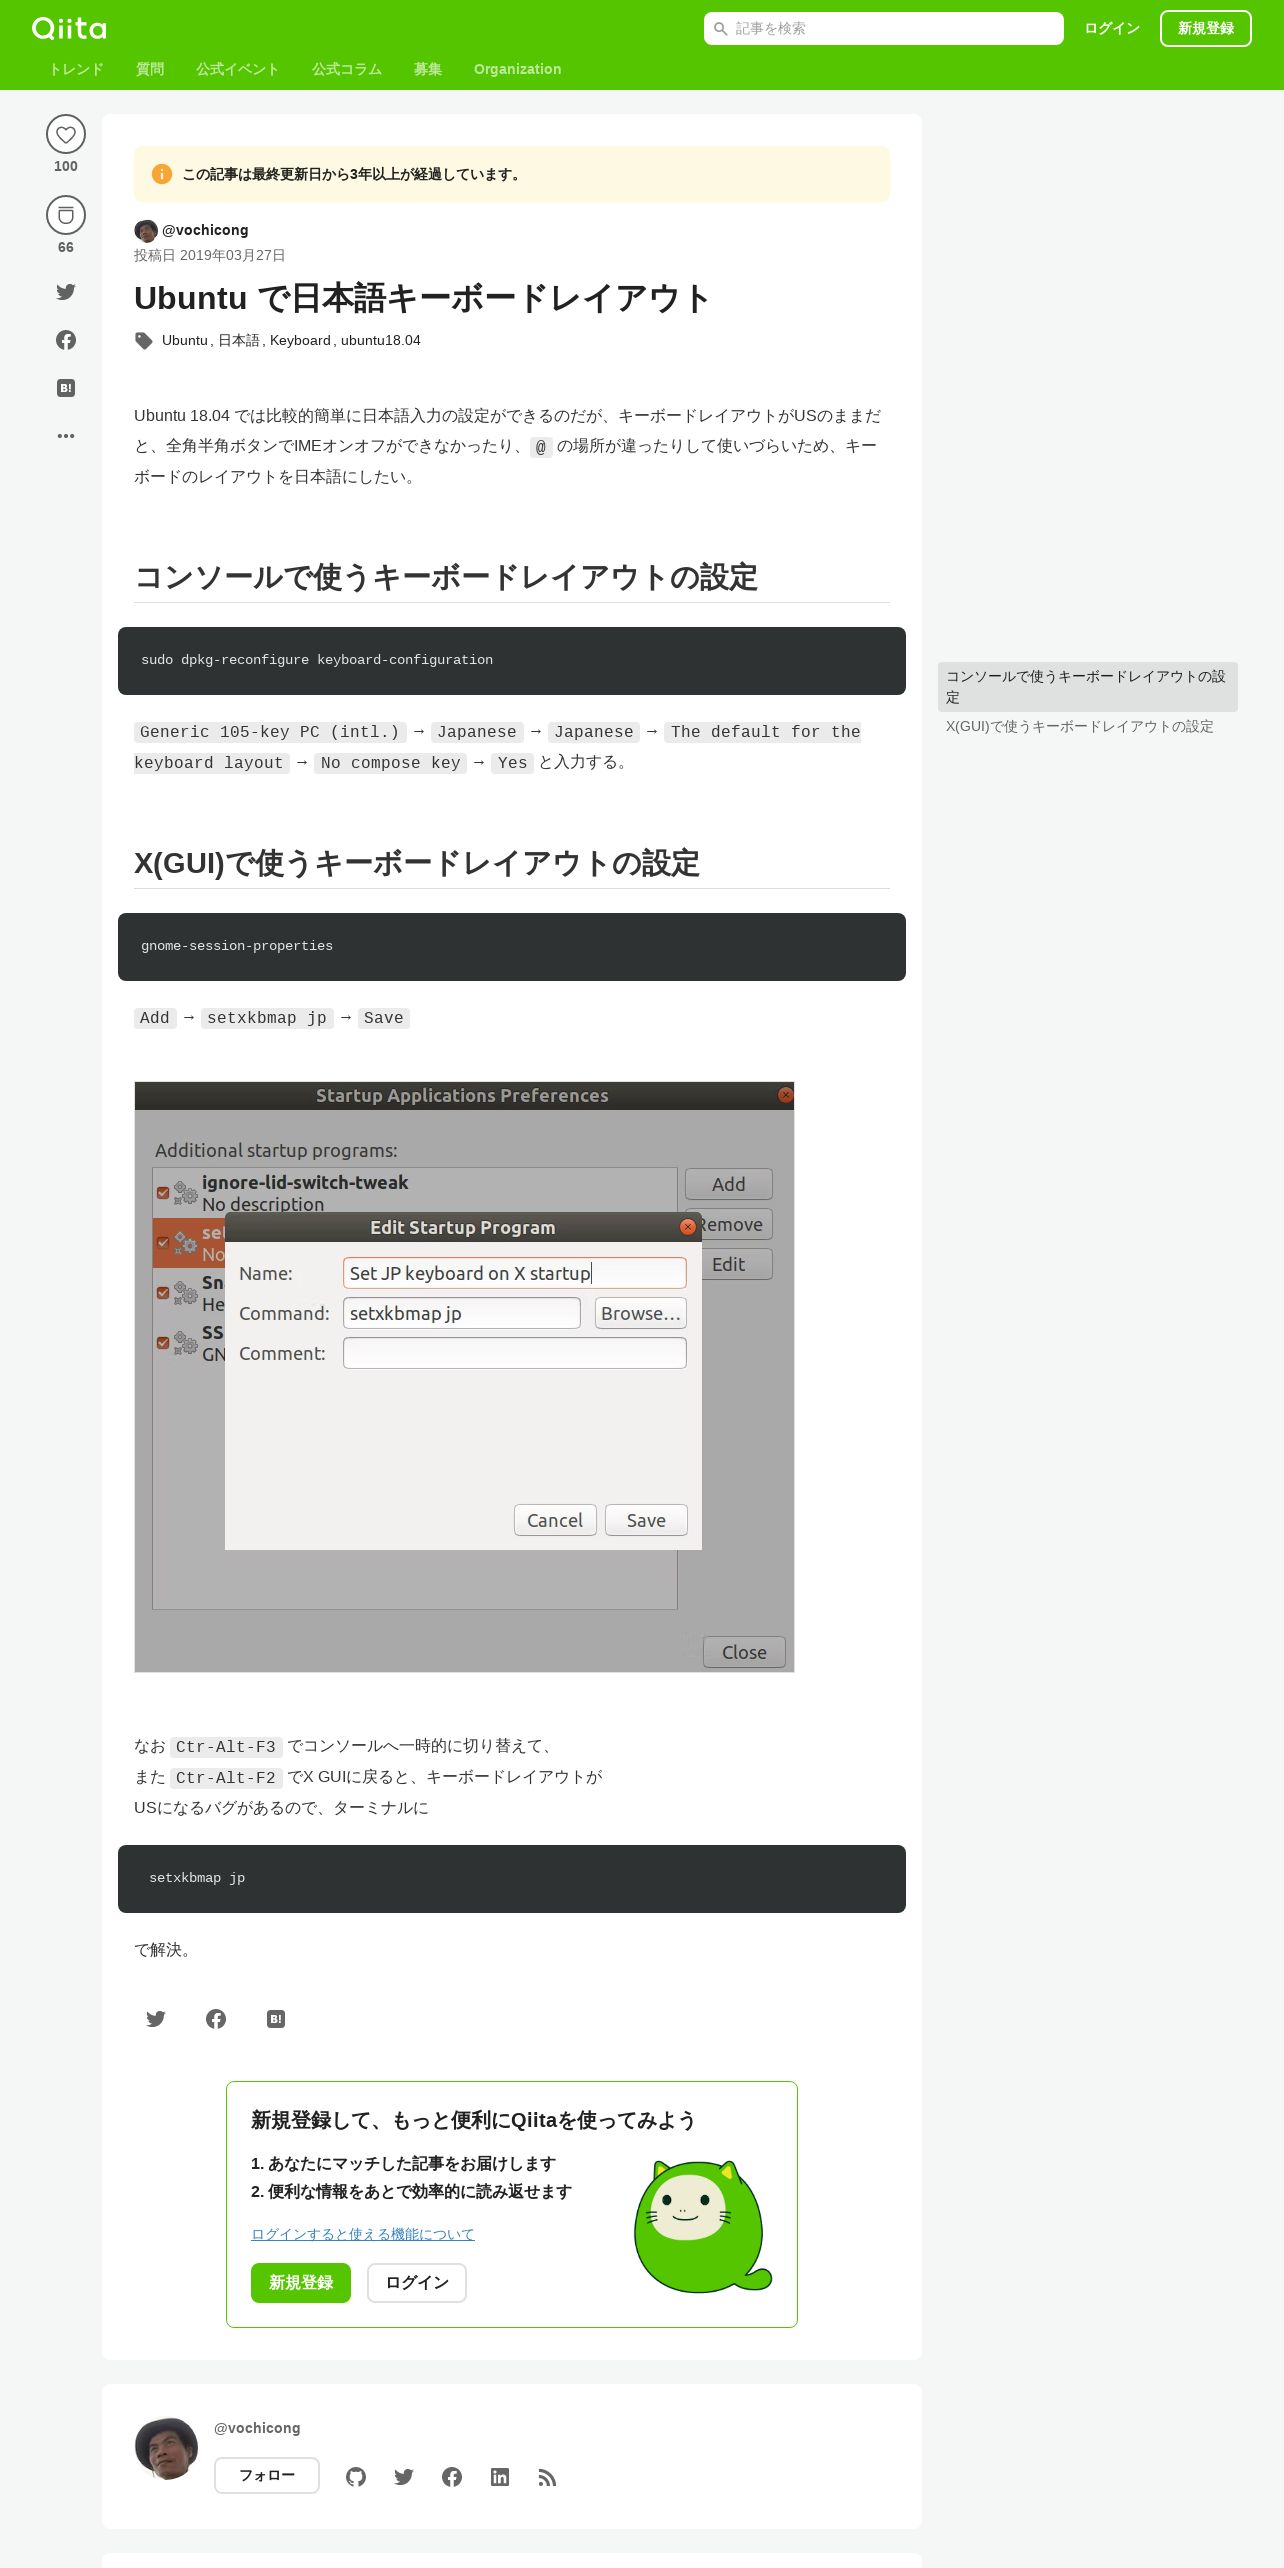Click the 新規登録 button in the header
The height and width of the screenshot is (2568, 1284).
(x=1206, y=28)
